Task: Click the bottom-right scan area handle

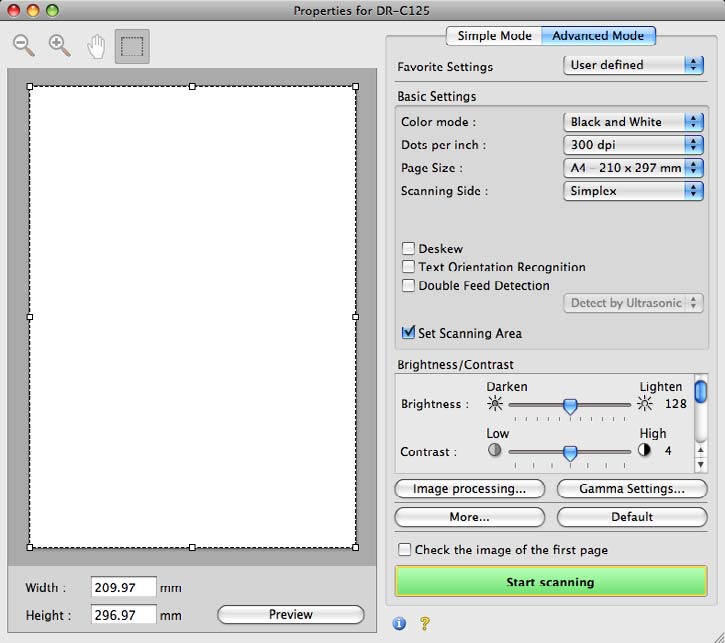Action: (356, 547)
